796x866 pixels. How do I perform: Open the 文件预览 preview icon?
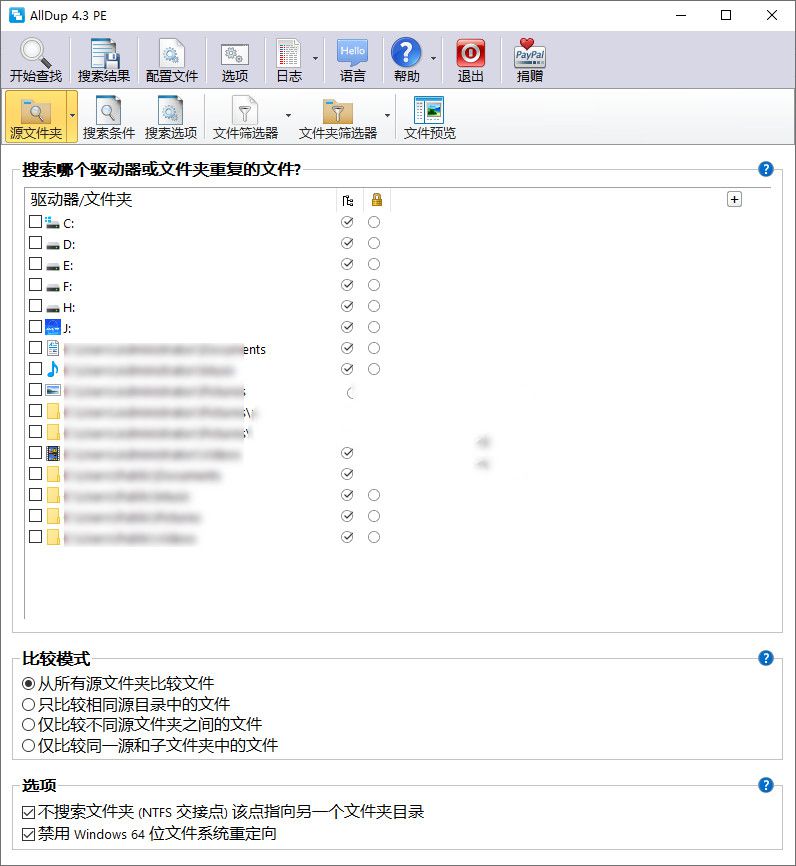coord(429,110)
